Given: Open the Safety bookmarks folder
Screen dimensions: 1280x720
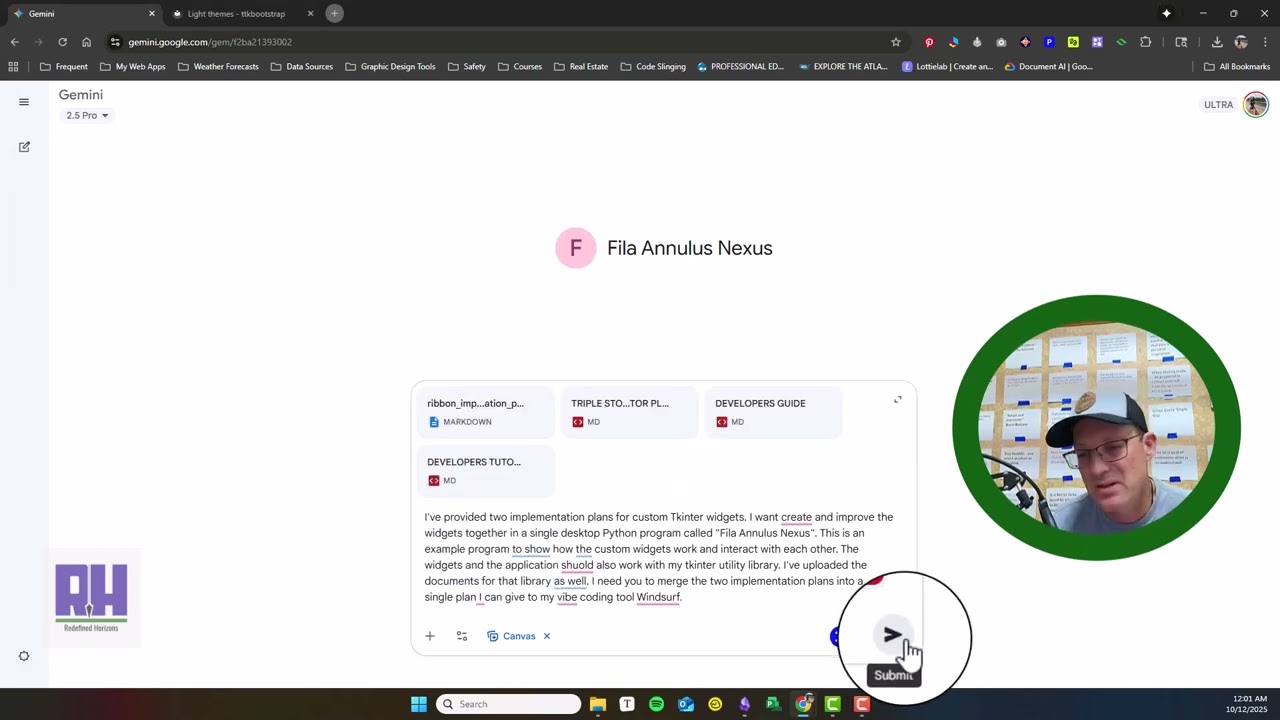Looking at the screenshot, I should tap(467, 67).
